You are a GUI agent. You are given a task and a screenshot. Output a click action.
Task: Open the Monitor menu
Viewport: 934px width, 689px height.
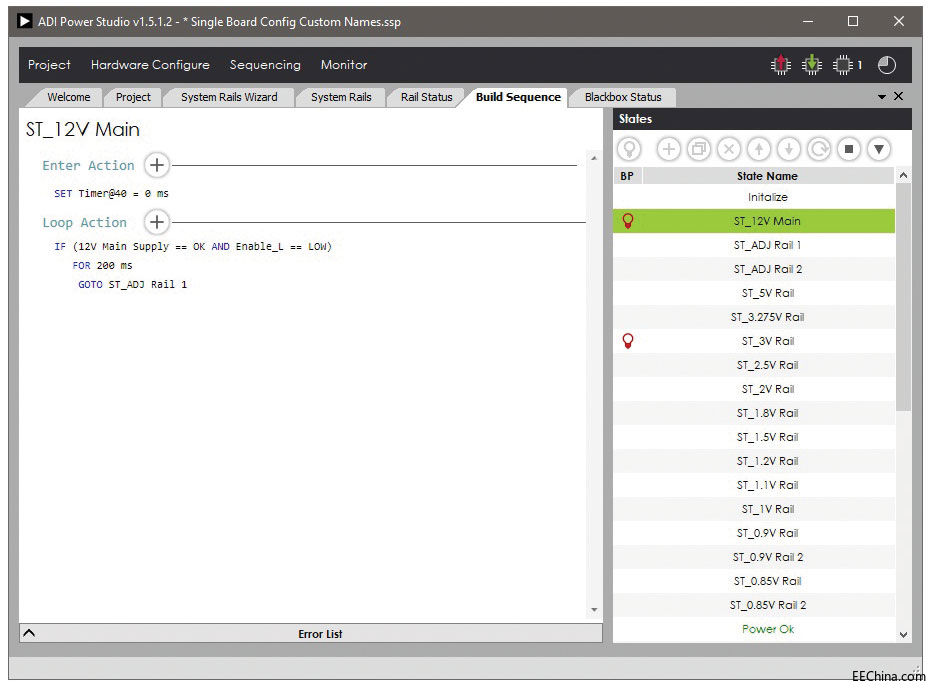pyautogui.click(x=344, y=65)
